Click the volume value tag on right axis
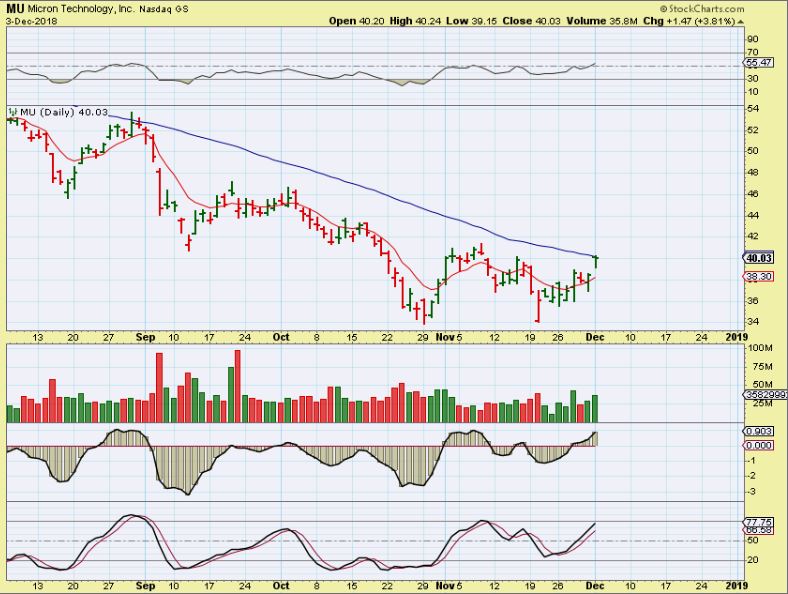 (x=766, y=395)
